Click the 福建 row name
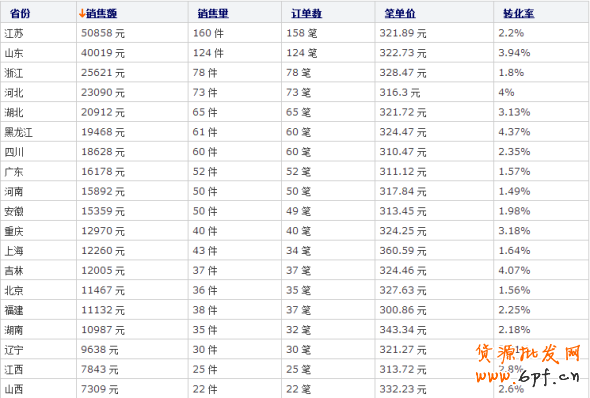 (14, 310)
